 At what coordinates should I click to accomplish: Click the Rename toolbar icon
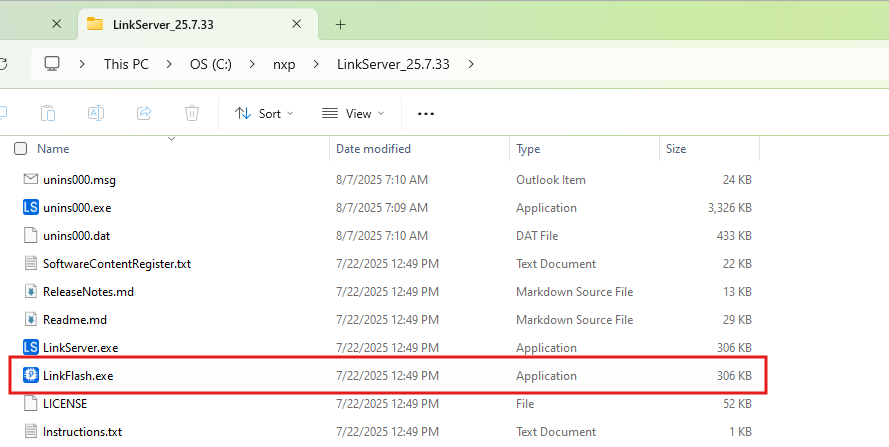[x=96, y=113]
